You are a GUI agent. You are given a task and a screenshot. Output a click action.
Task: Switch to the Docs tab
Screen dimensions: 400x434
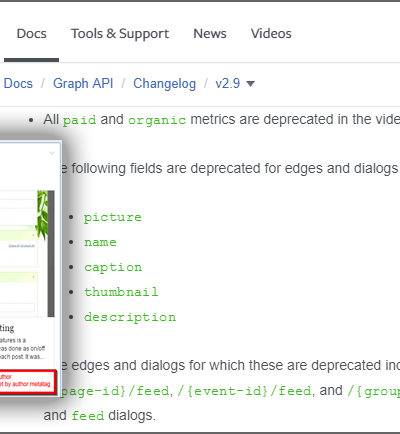point(32,34)
